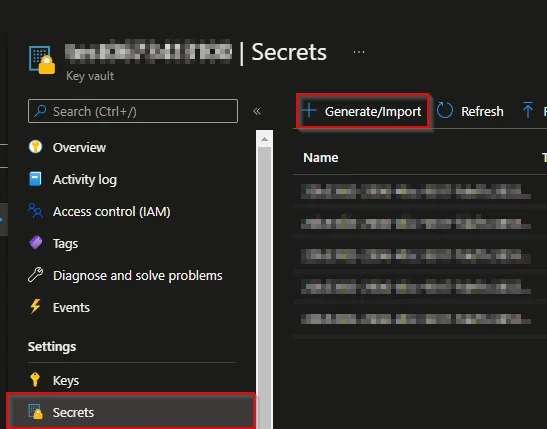Click the search magnifier icon
Screen dimensions: 547x429
pyautogui.click(x=40, y=111)
